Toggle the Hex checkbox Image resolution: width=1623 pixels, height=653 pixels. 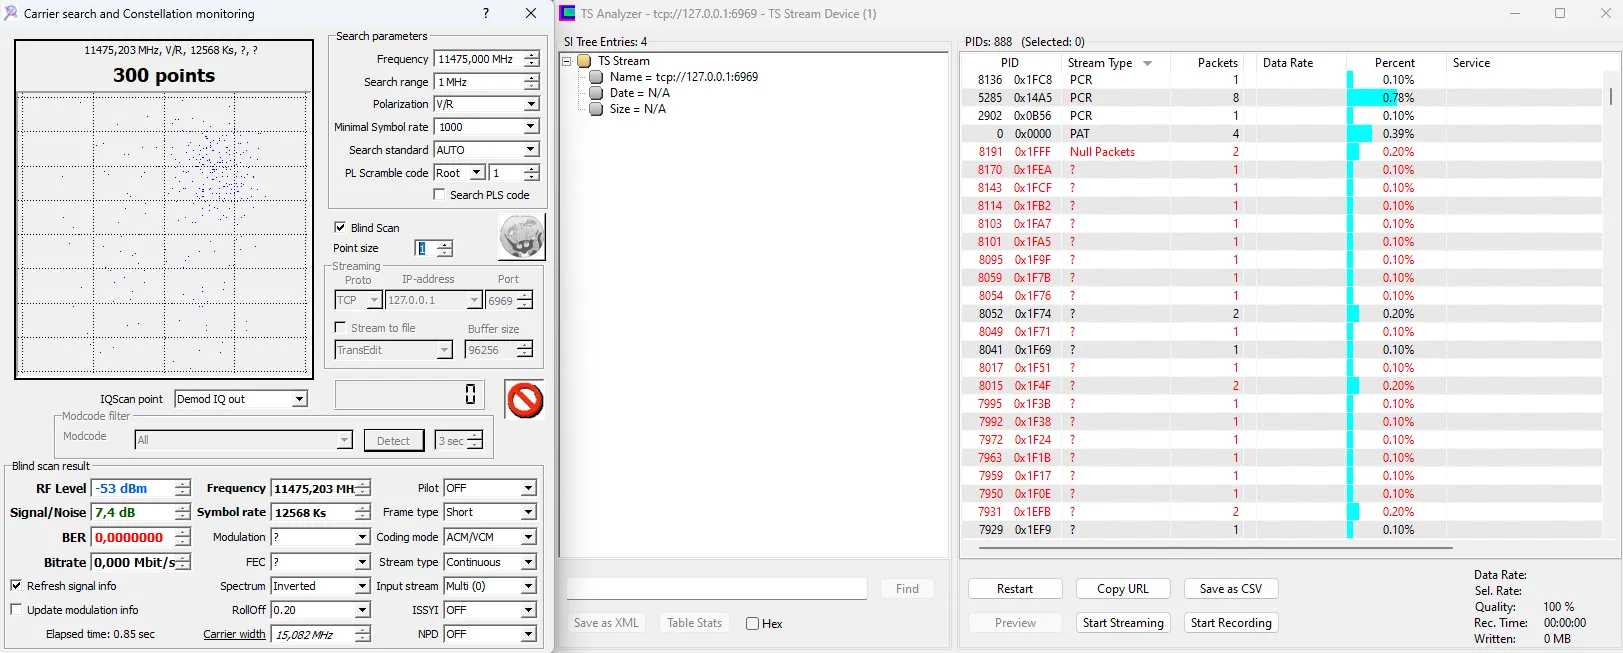pyautogui.click(x=753, y=624)
